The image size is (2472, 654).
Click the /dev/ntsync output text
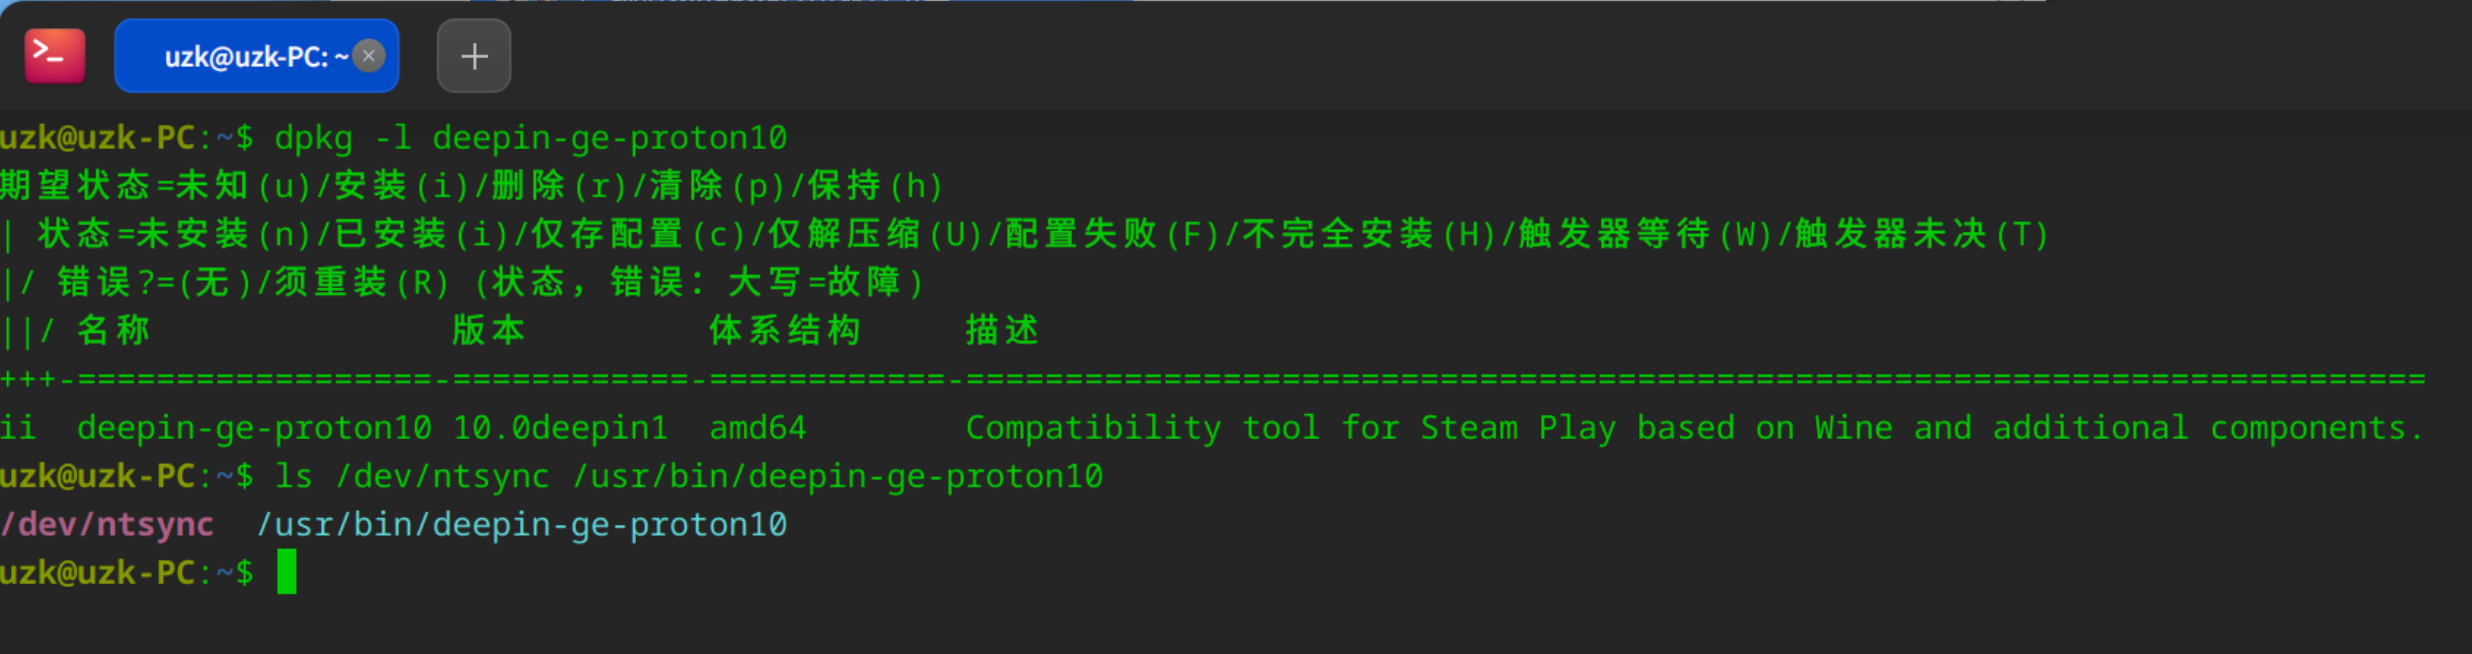(107, 524)
